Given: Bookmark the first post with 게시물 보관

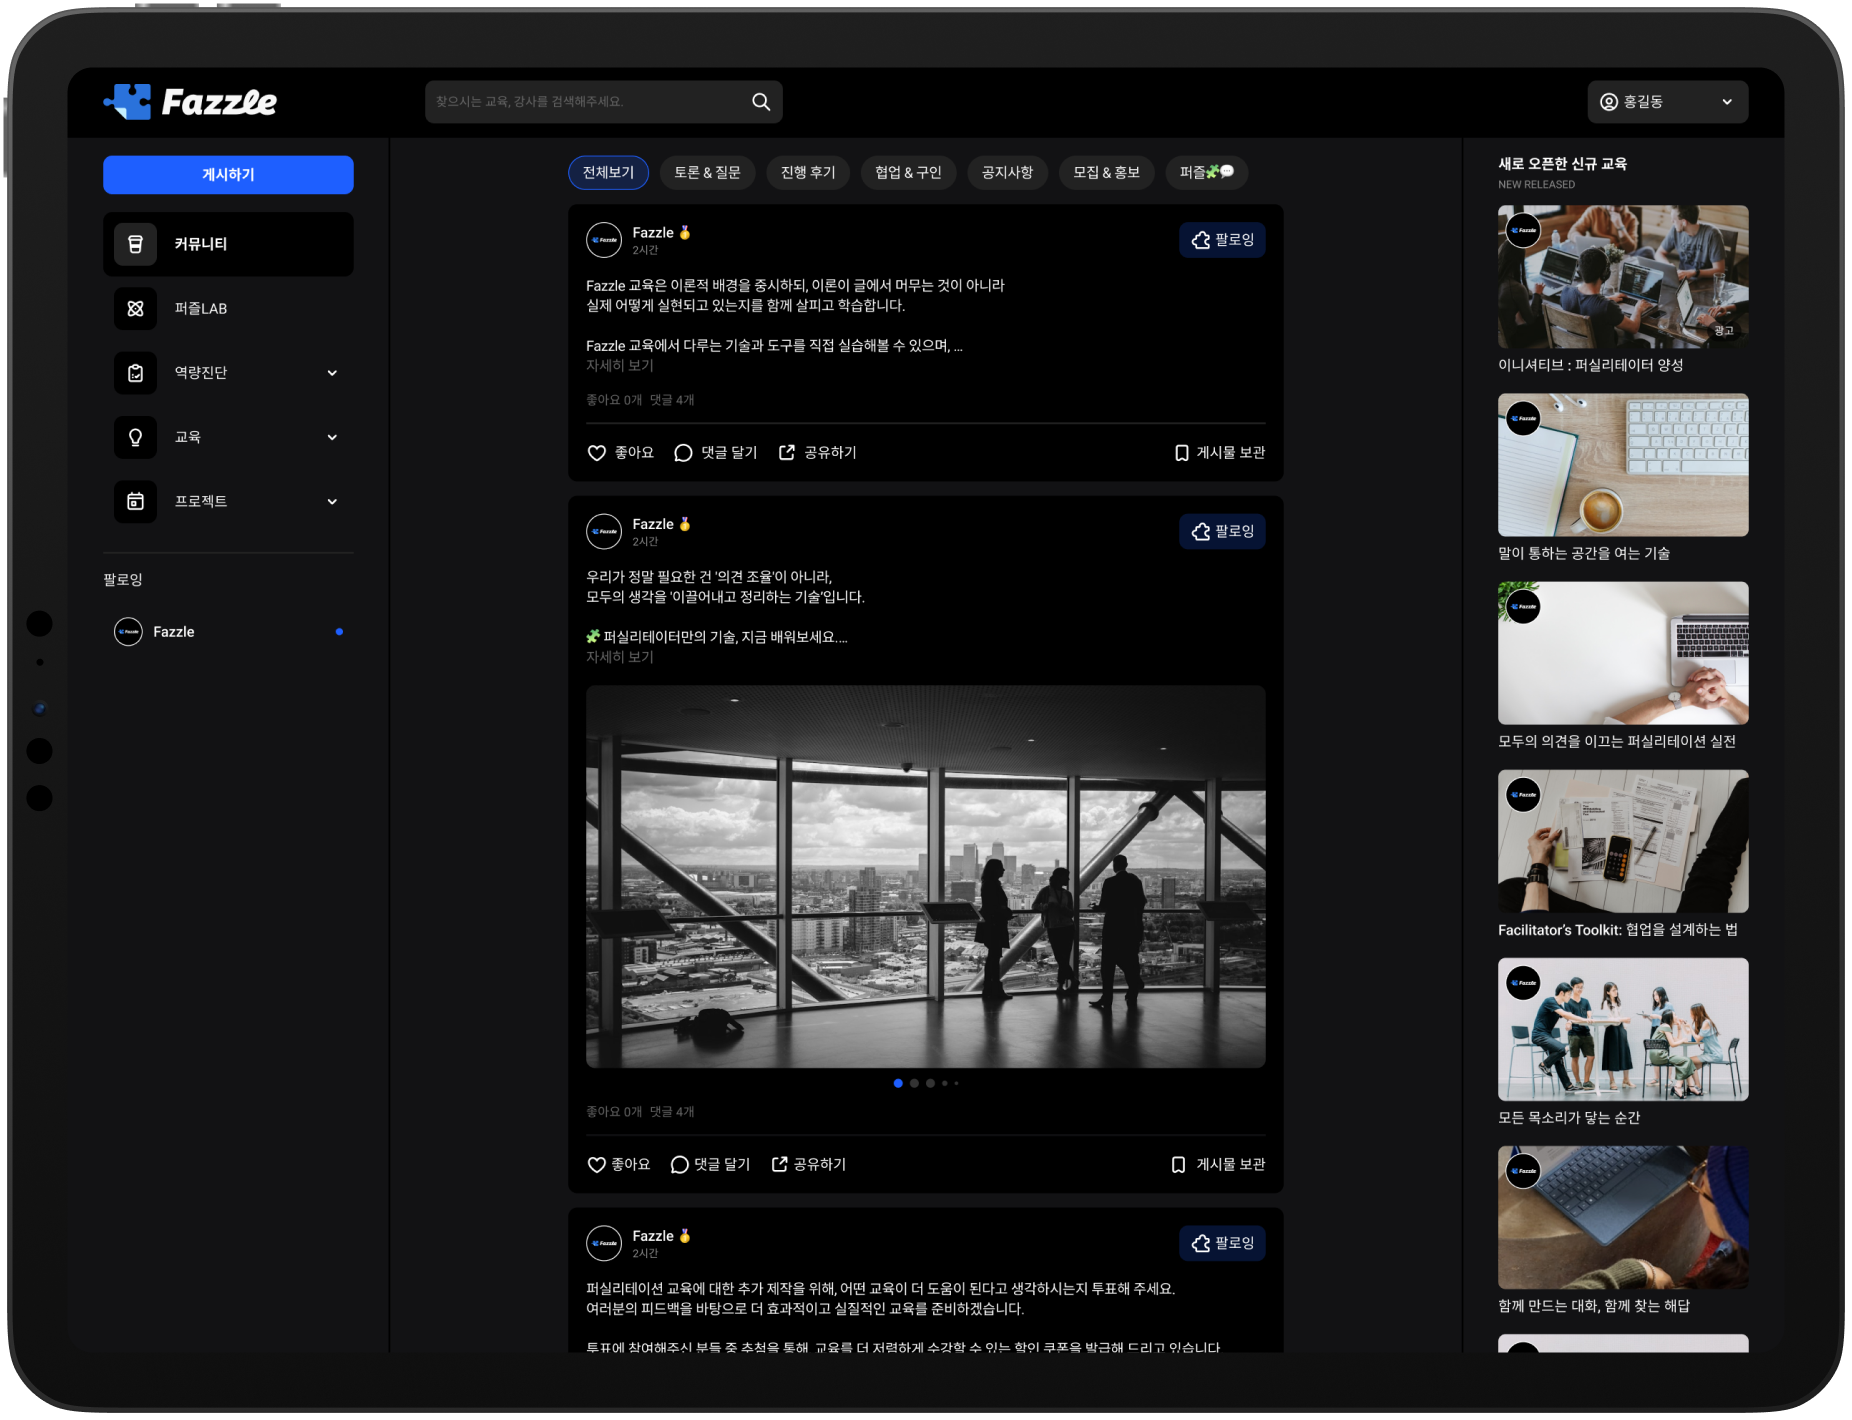Looking at the screenshot, I should point(1219,453).
